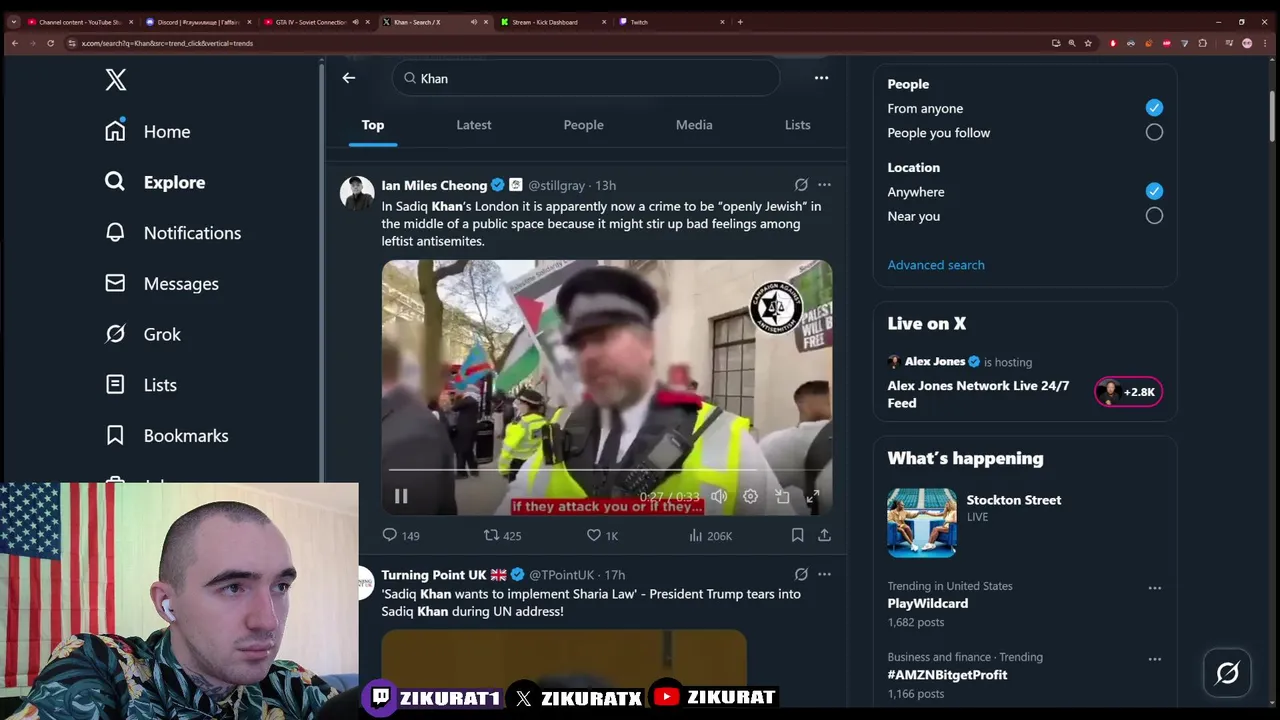Open the @stillgray profile handle
This screenshot has width=1280, height=720.
point(556,186)
